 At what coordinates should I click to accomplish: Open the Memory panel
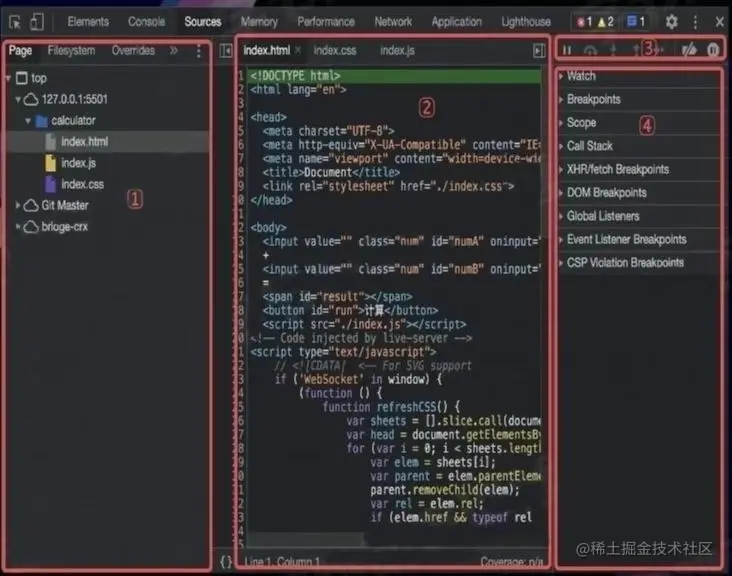(x=259, y=22)
